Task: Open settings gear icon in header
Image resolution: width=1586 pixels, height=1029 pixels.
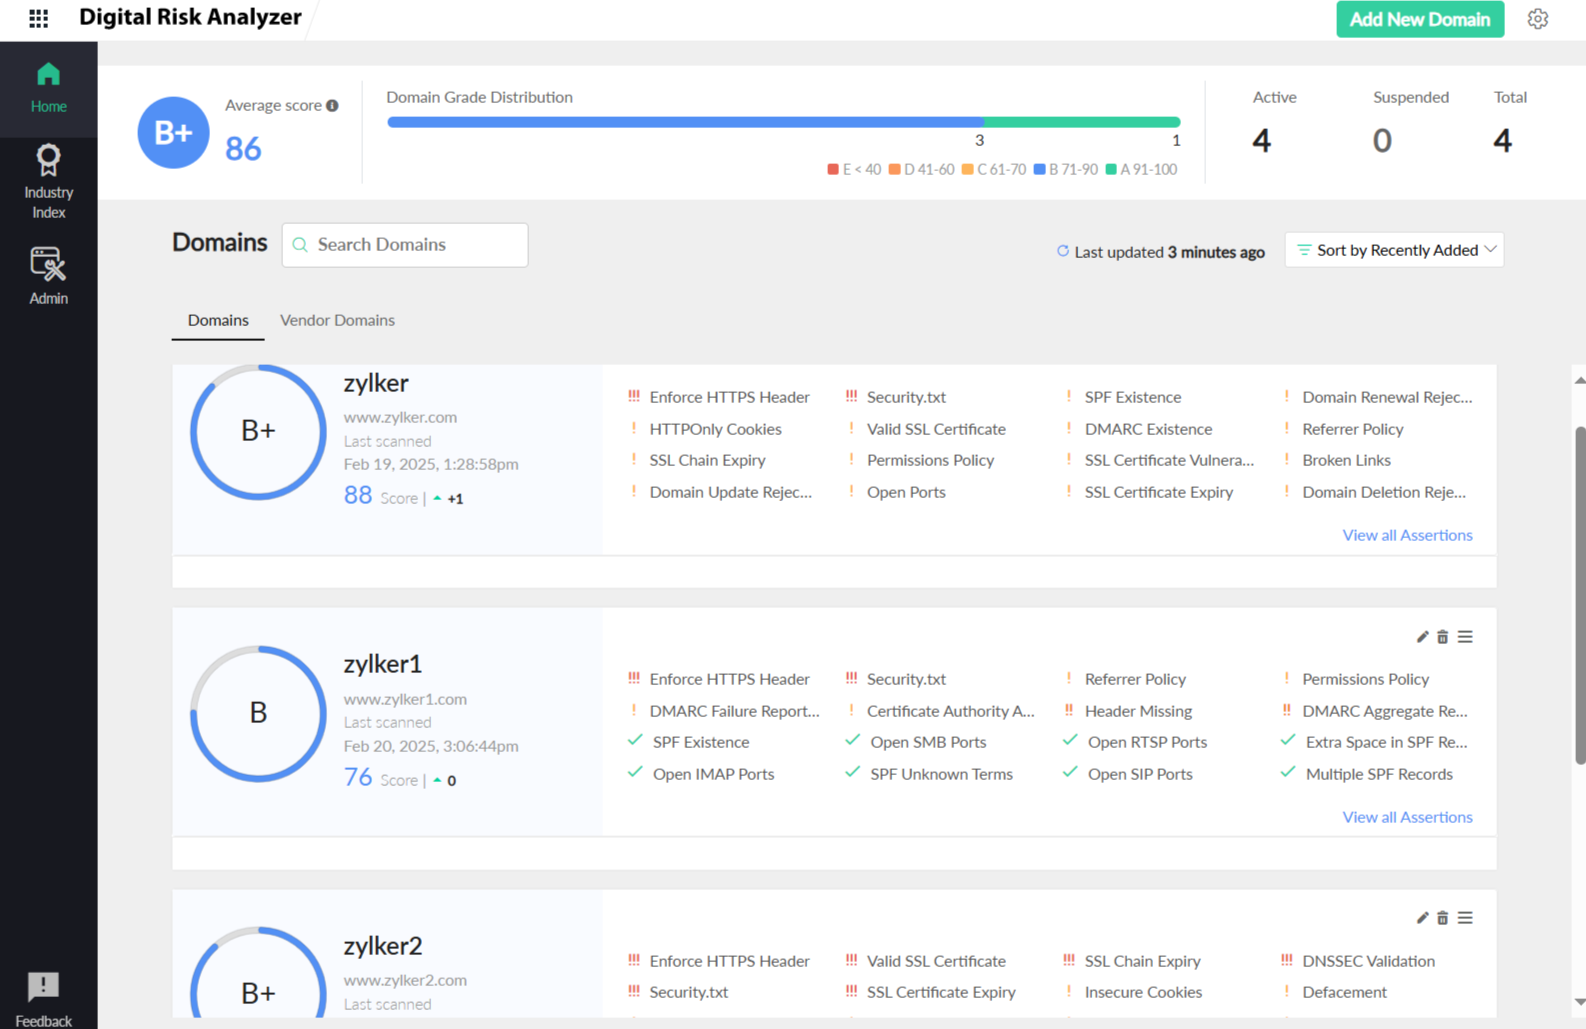Action: (x=1537, y=19)
